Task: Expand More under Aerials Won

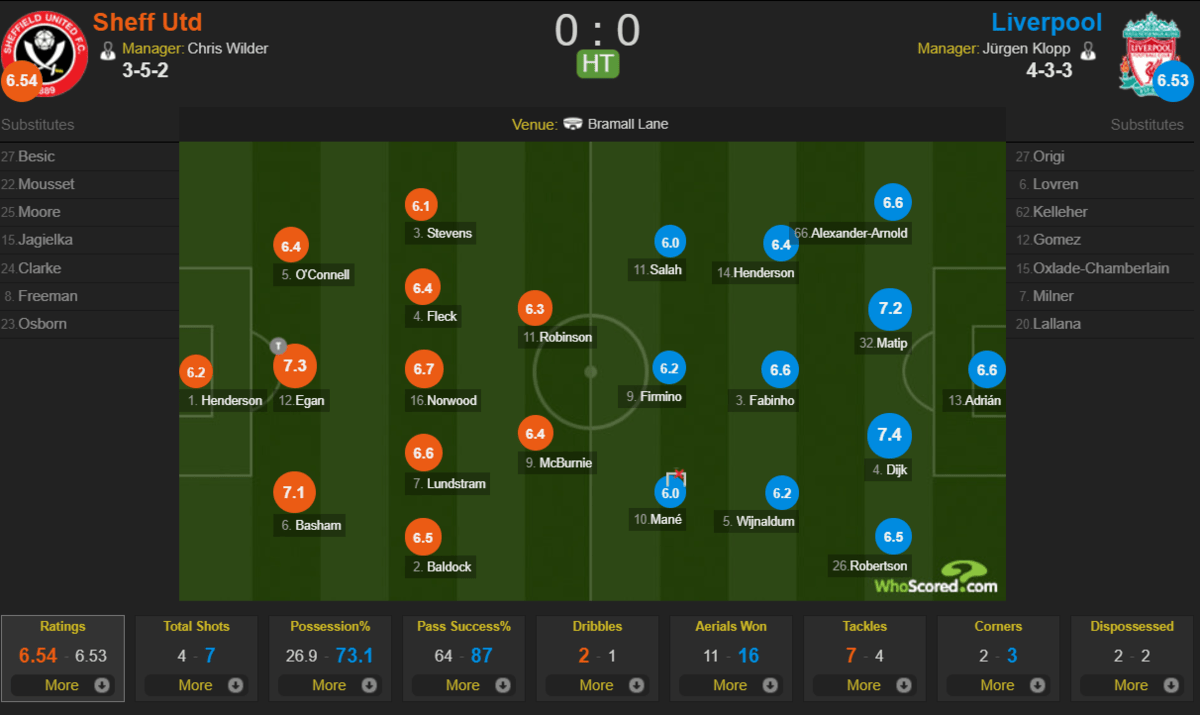Action: (731, 685)
